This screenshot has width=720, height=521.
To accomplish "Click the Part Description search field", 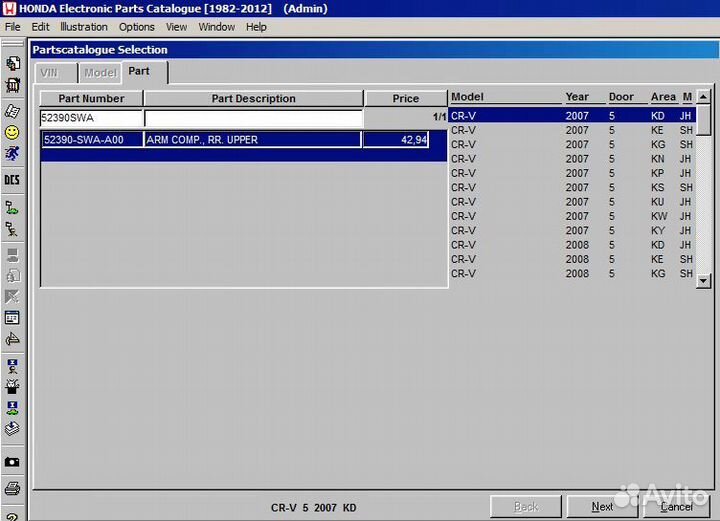I will tap(253, 119).
